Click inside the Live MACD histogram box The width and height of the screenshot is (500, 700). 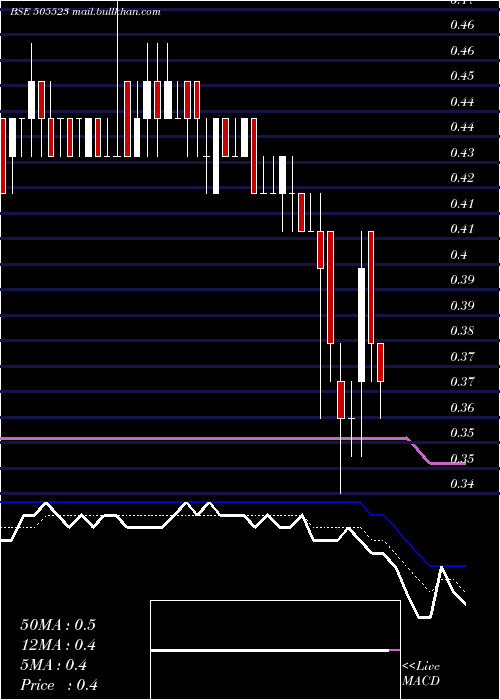(275, 650)
